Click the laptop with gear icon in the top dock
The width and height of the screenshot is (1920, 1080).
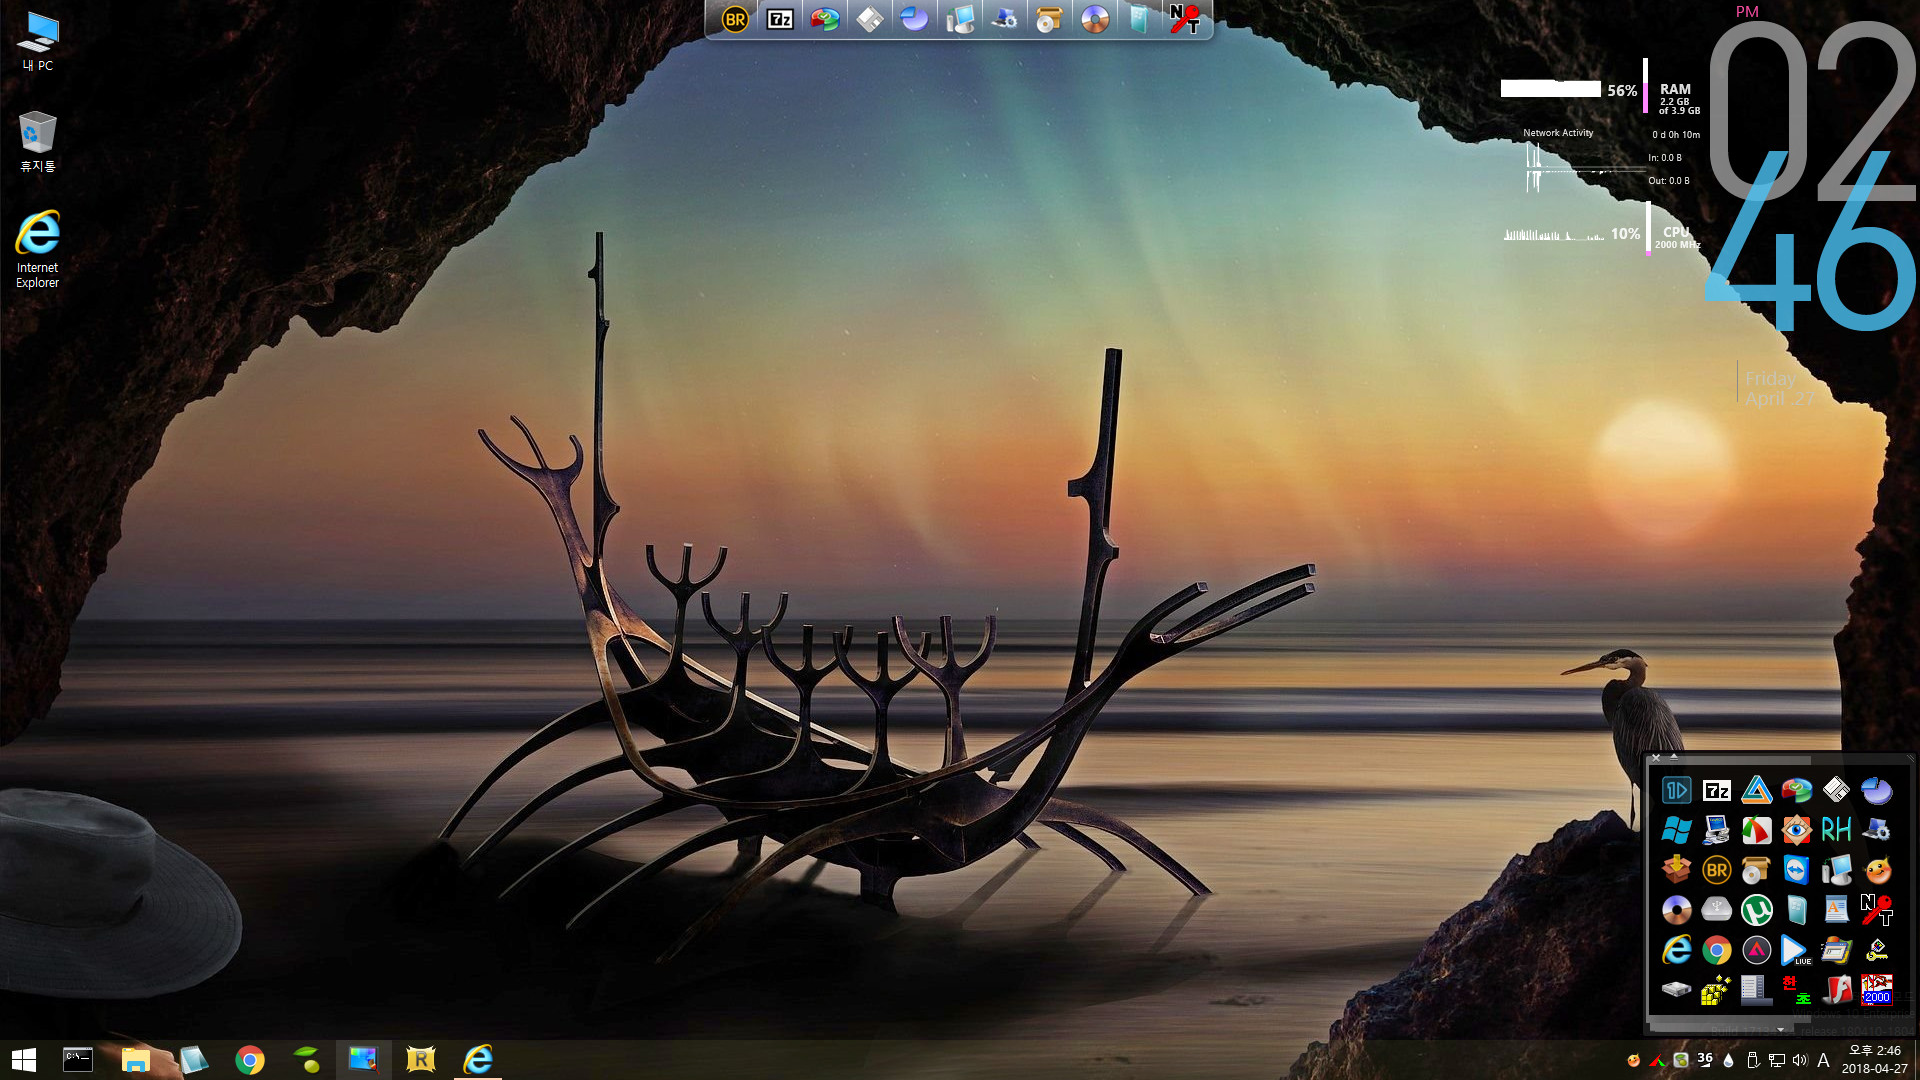point(1004,19)
